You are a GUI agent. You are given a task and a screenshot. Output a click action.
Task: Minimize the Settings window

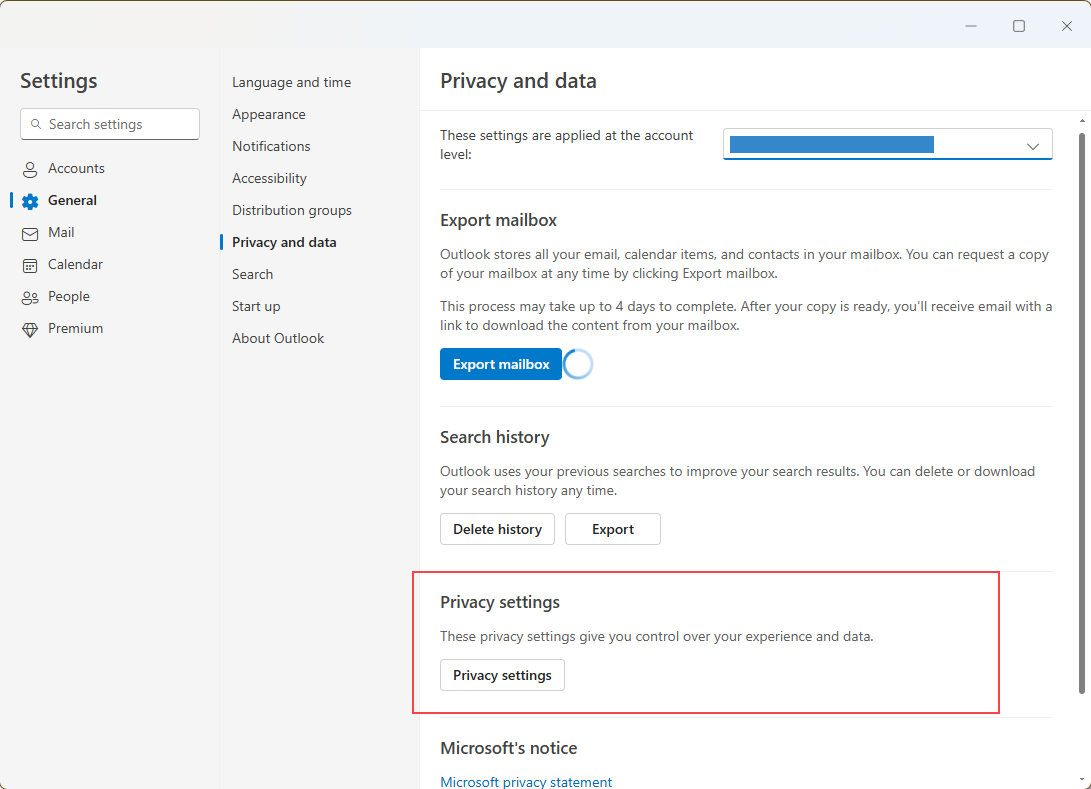[x=971, y=26]
